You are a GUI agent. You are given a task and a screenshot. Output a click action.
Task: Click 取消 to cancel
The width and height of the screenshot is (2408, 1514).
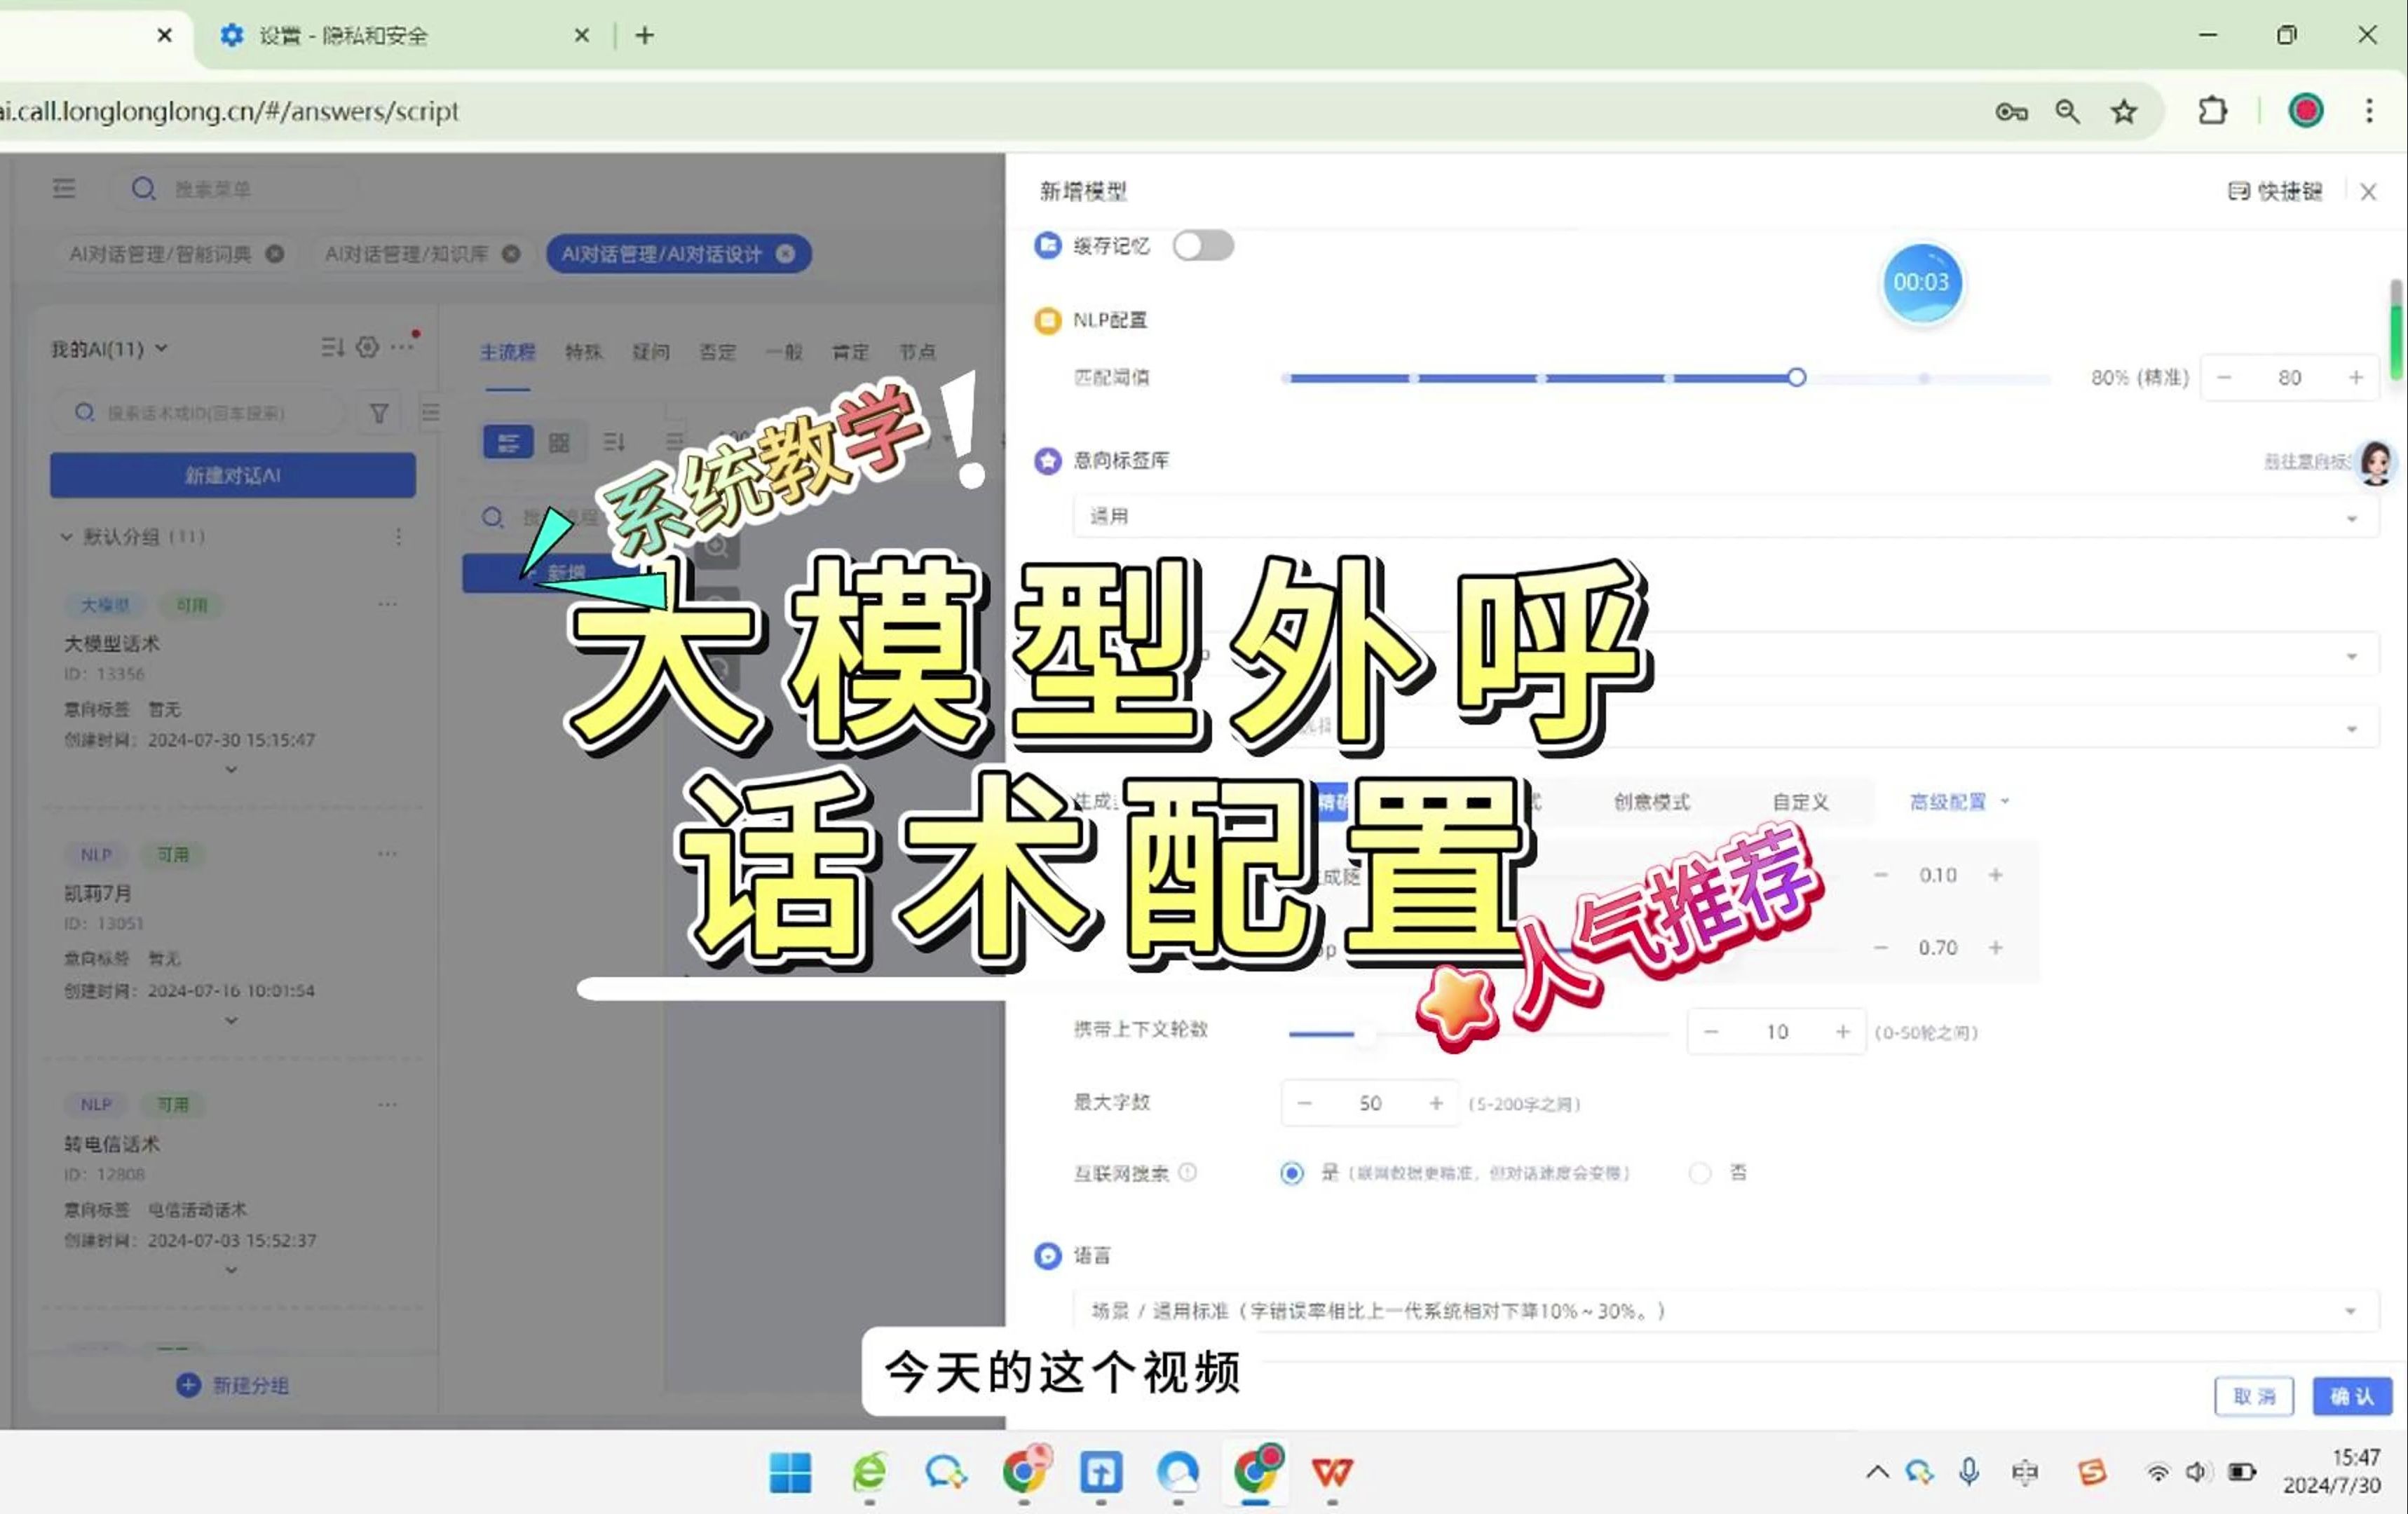coord(2253,1396)
